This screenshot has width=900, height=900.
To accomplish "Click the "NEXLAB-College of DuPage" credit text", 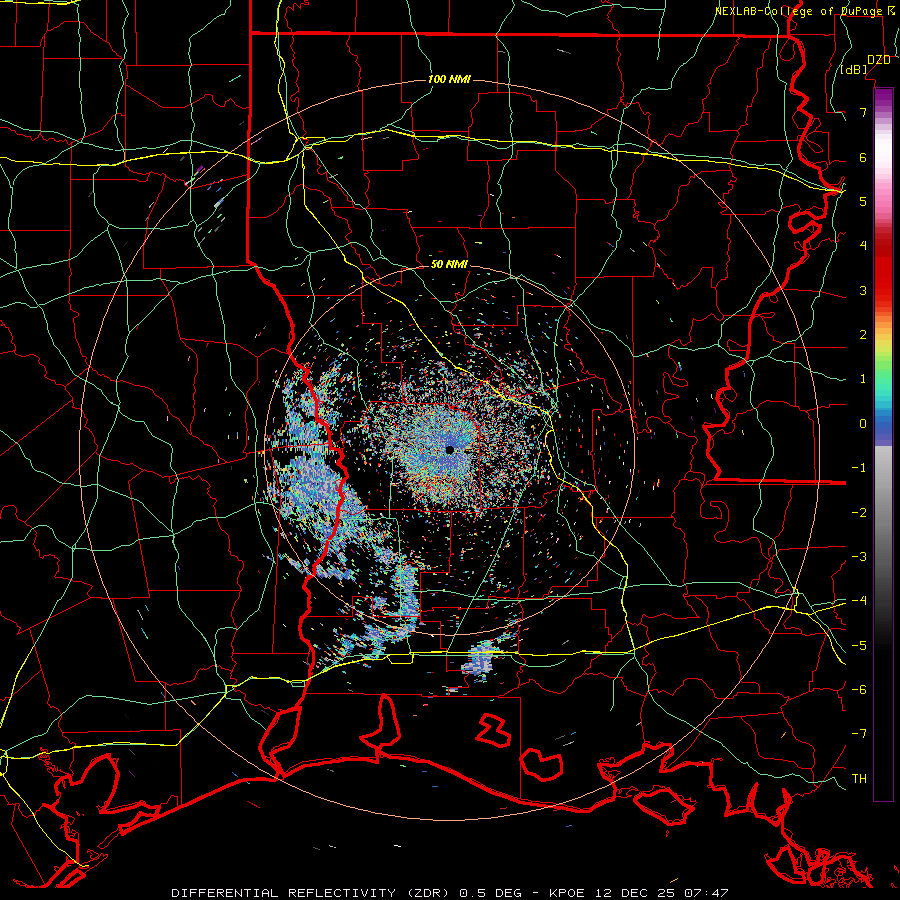I will click(798, 11).
